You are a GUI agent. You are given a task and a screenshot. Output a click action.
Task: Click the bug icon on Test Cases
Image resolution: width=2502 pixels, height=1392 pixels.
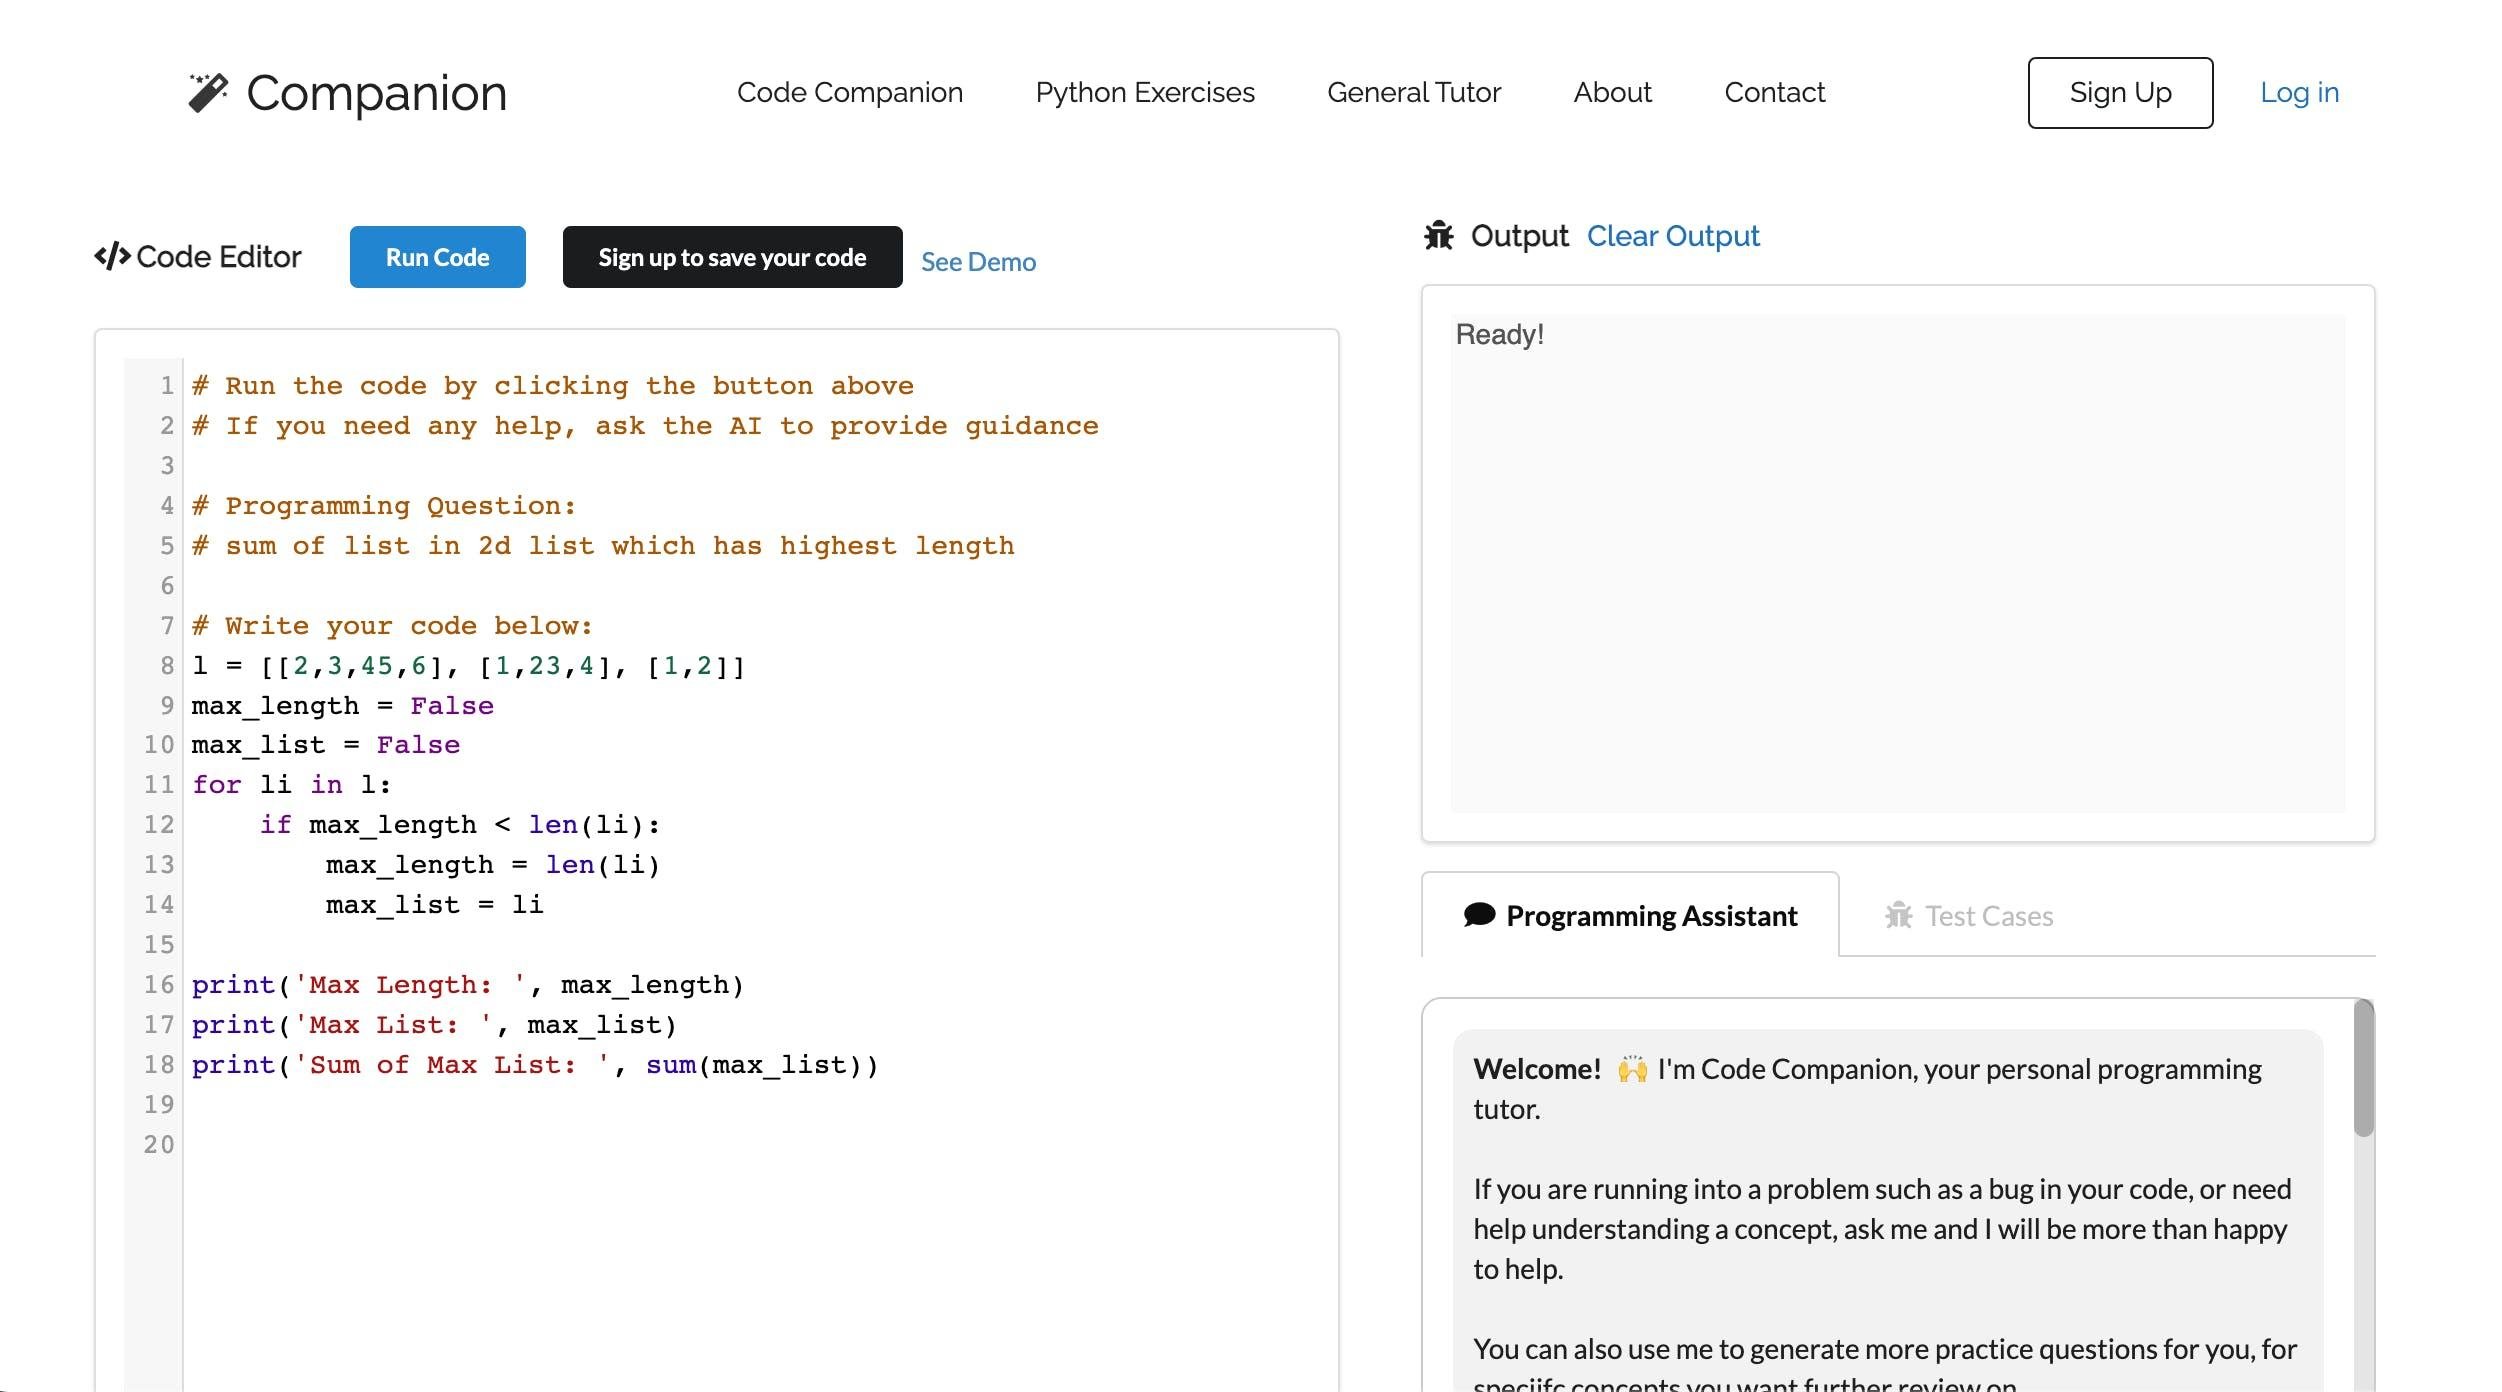(x=1898, y=915)
